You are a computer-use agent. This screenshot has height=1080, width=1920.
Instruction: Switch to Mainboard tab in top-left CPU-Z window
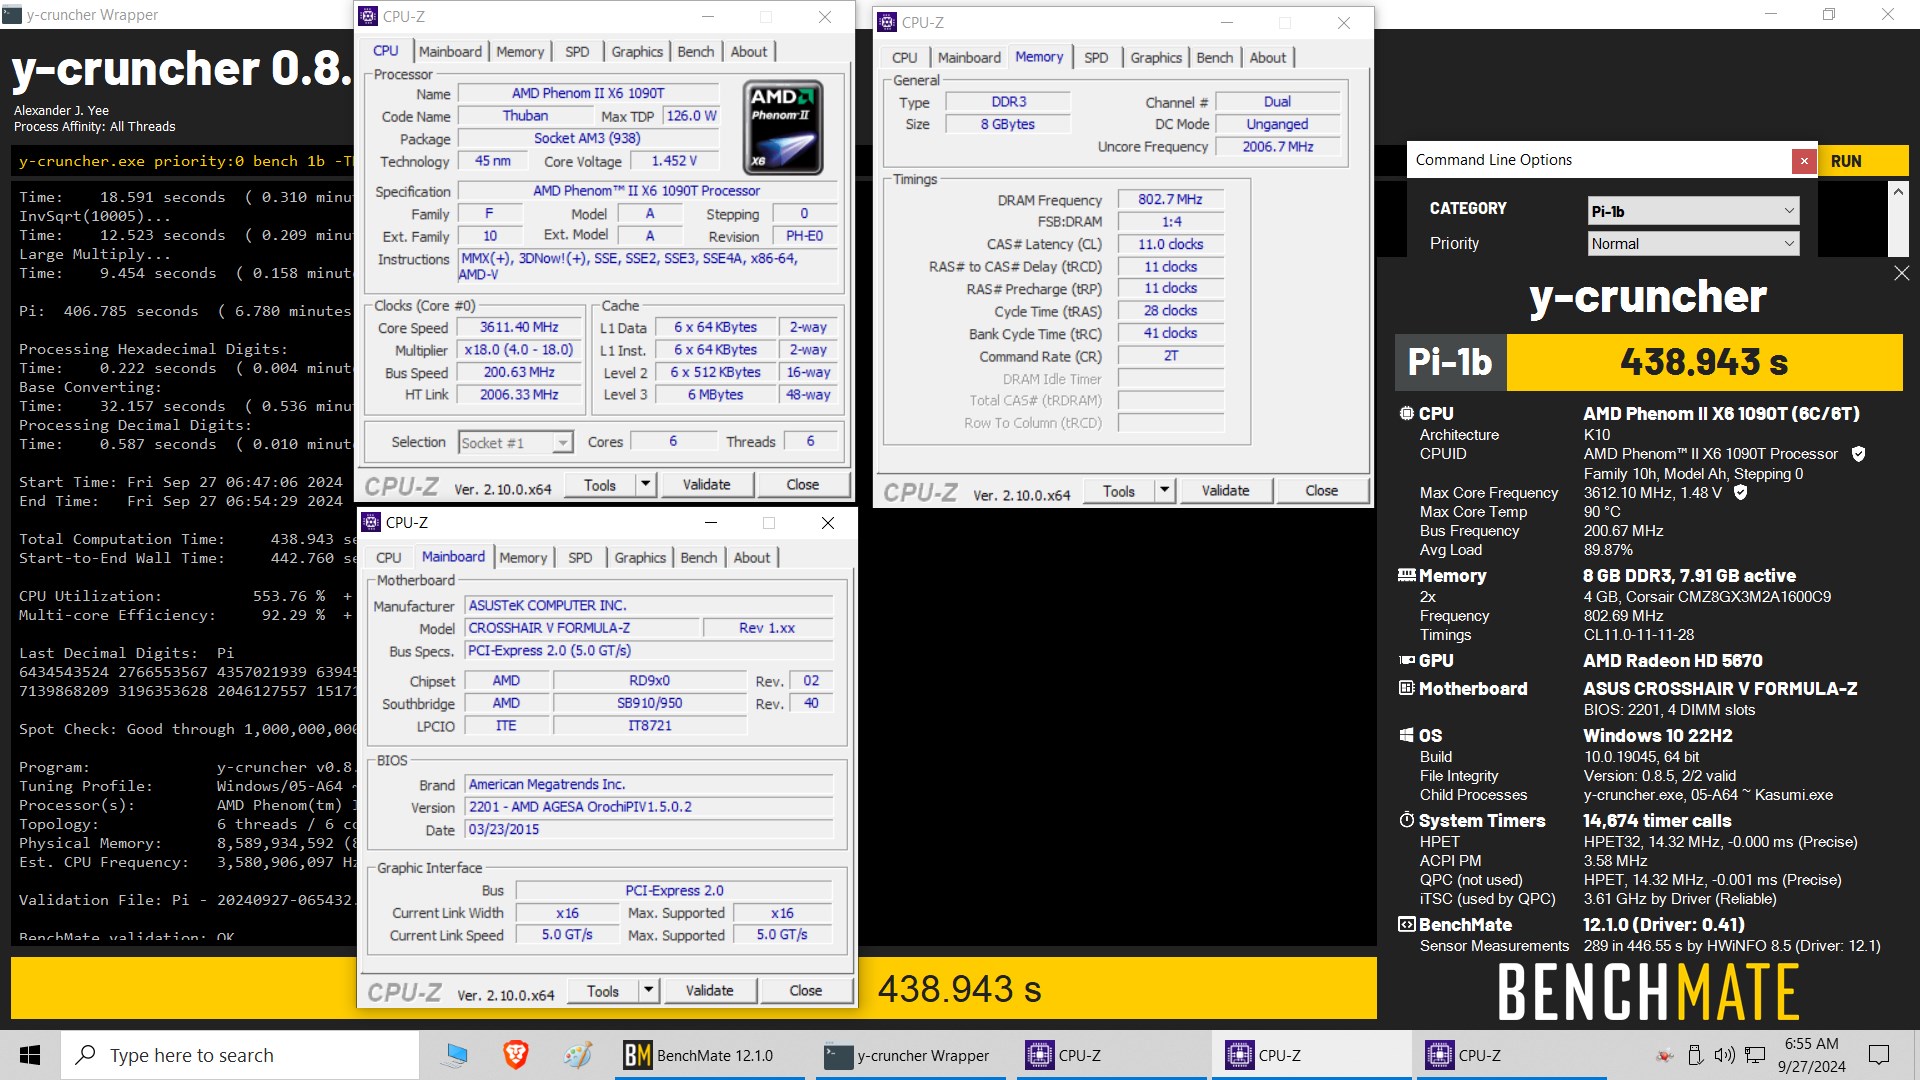(450, 52)
